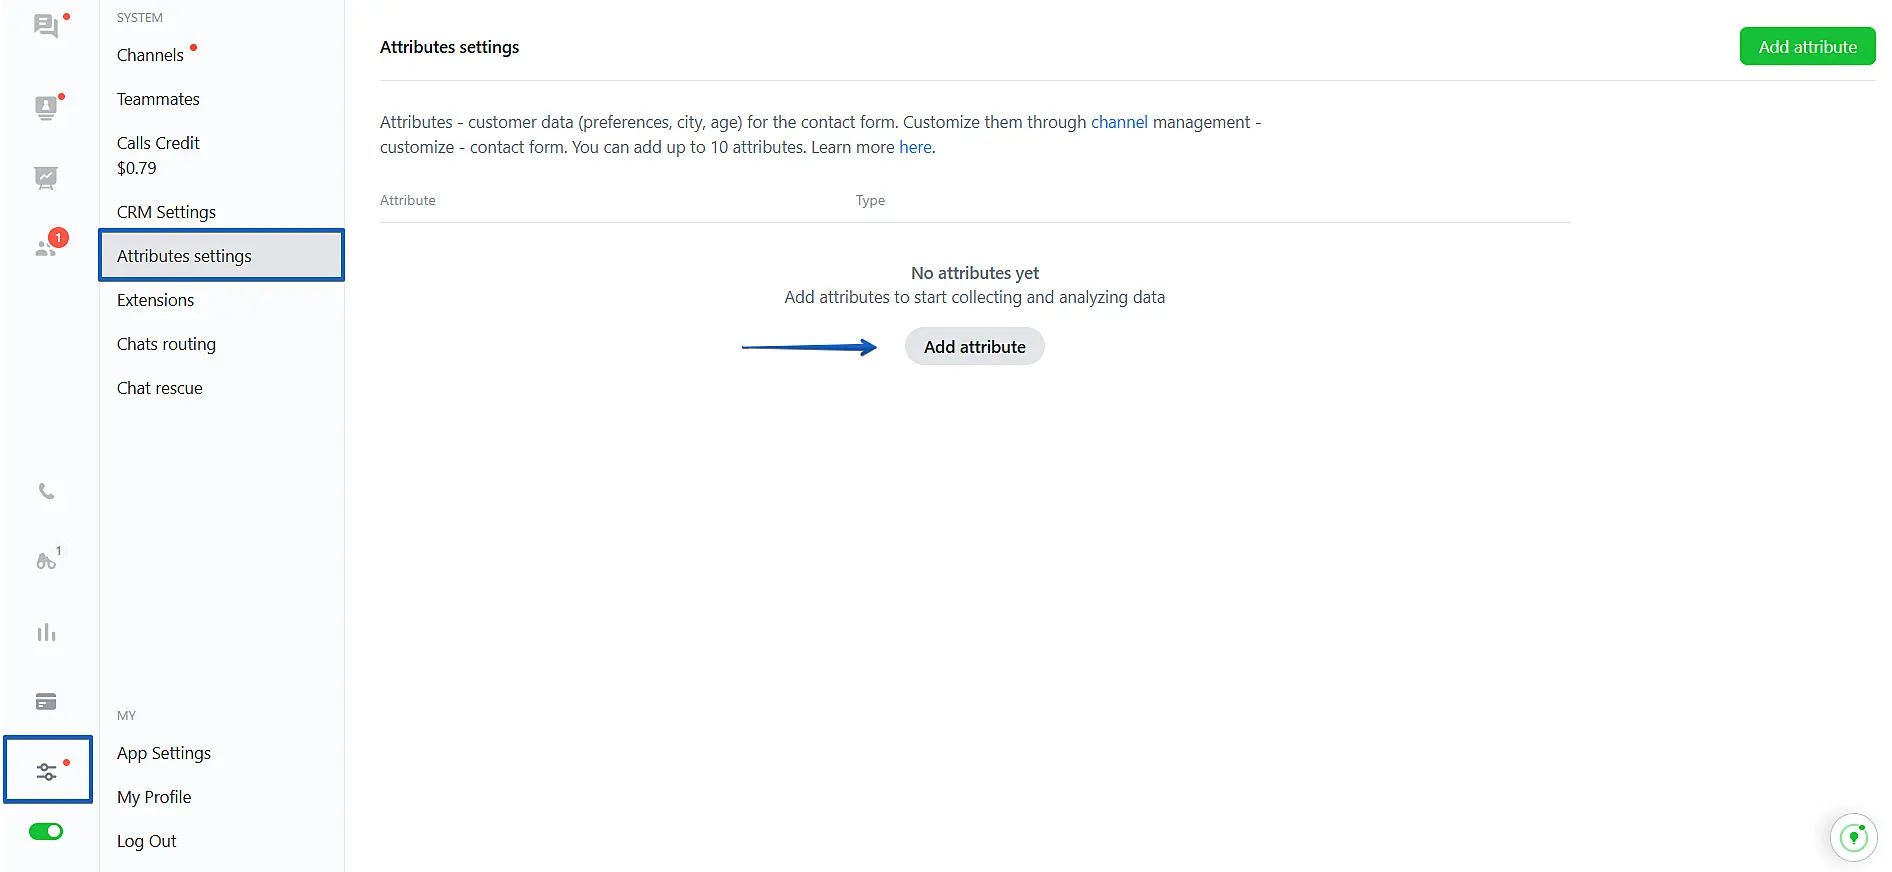Follow the 'channel' link in description
Image resolution: width=1892 pixels, height=872 pixels.
pyautogui.click(x=1119, y=122)
